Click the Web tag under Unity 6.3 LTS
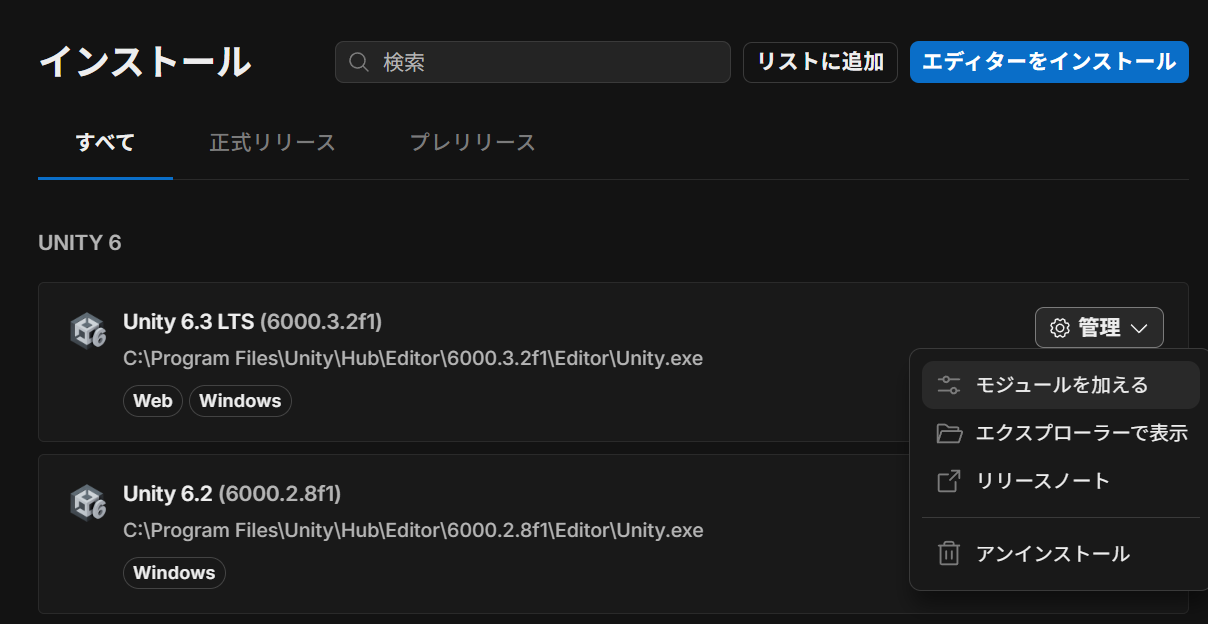This screenshot has width=1208, height=624. (153, 401)
